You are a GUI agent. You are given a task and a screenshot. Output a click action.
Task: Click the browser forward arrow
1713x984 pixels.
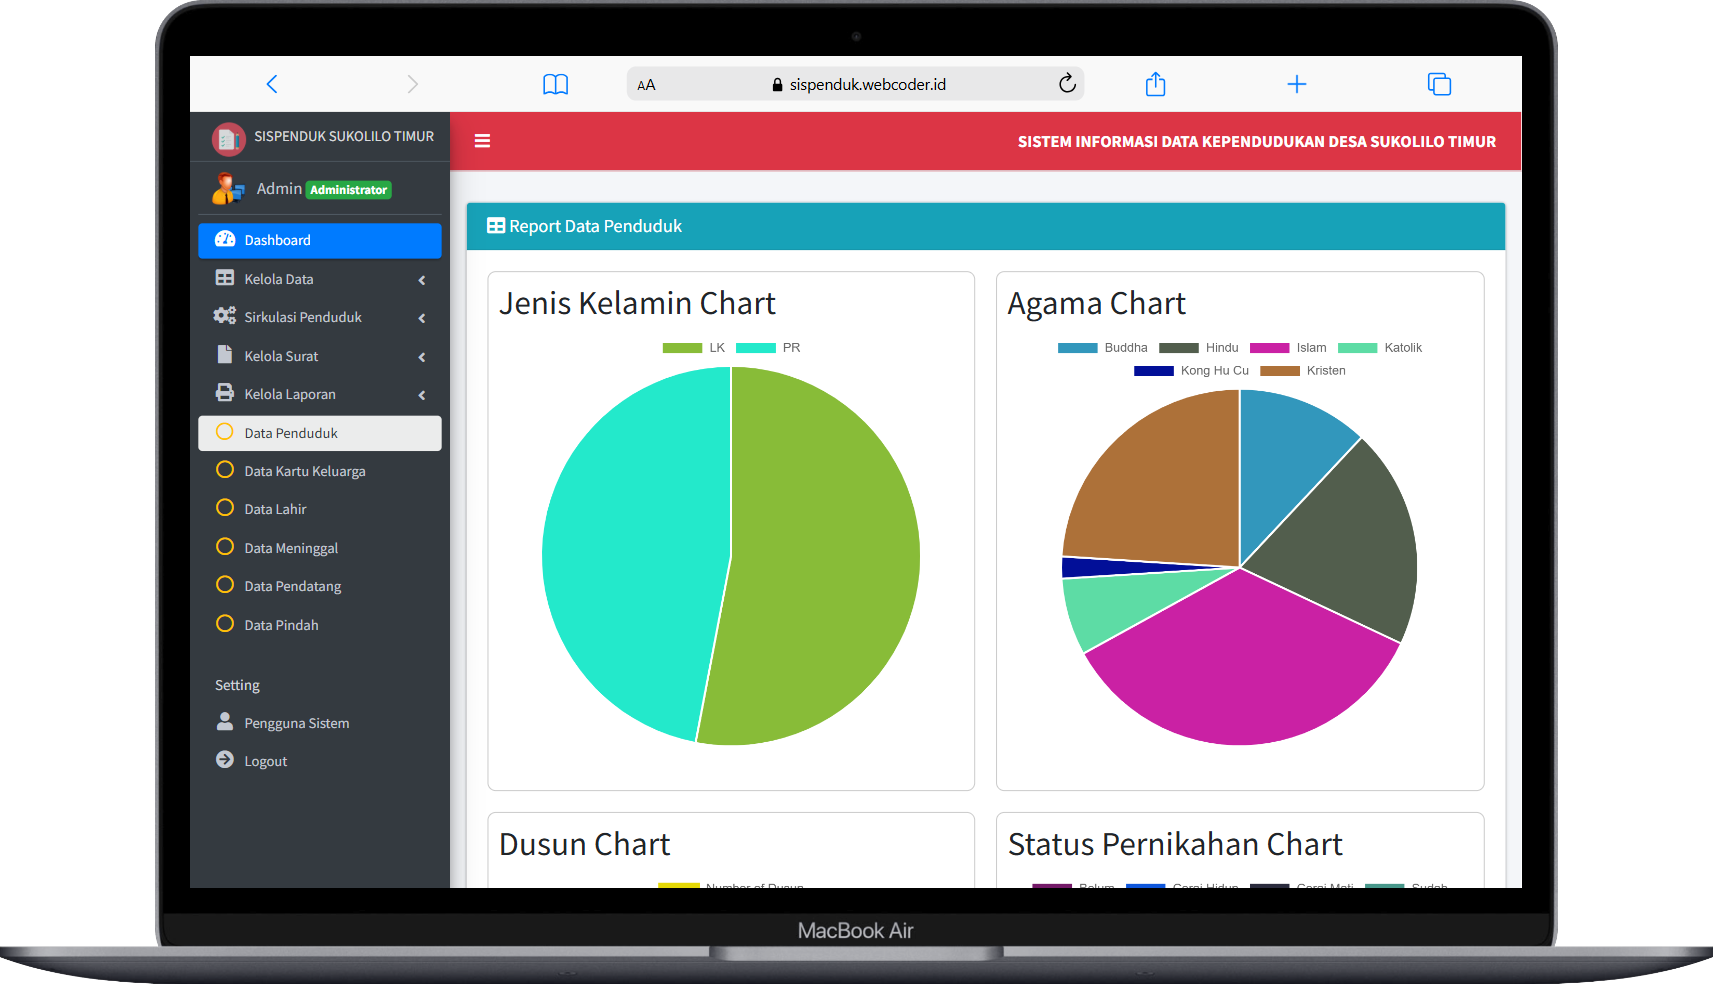tap(412, 84)
